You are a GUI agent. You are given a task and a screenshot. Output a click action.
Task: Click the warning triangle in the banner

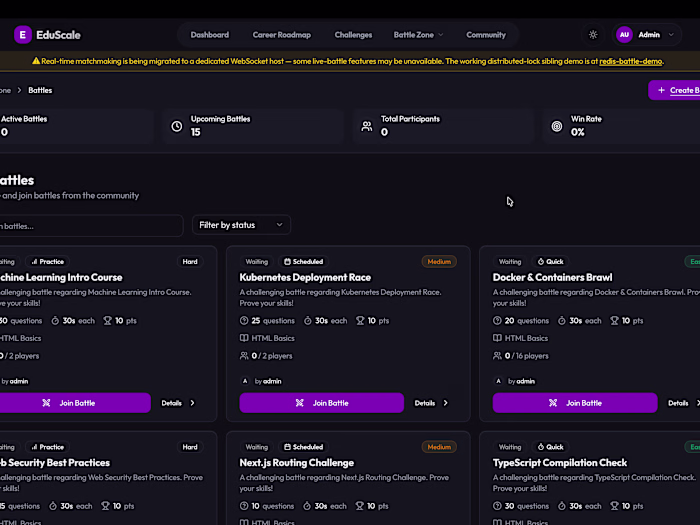point(36,61)
